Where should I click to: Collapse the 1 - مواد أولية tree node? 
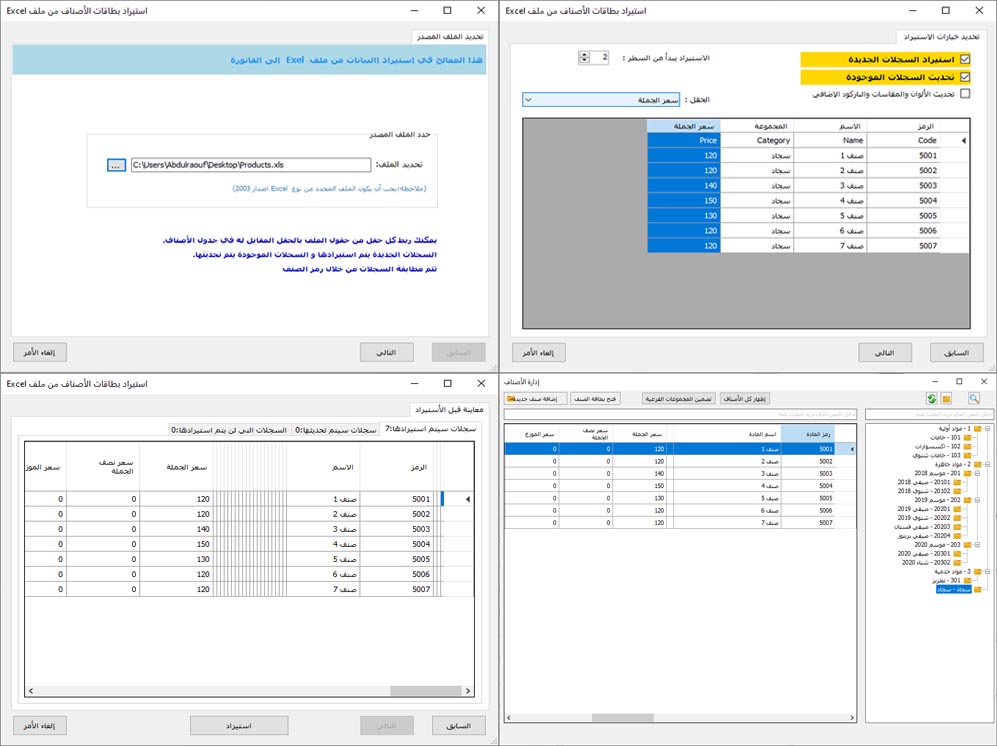click(987, 429)
